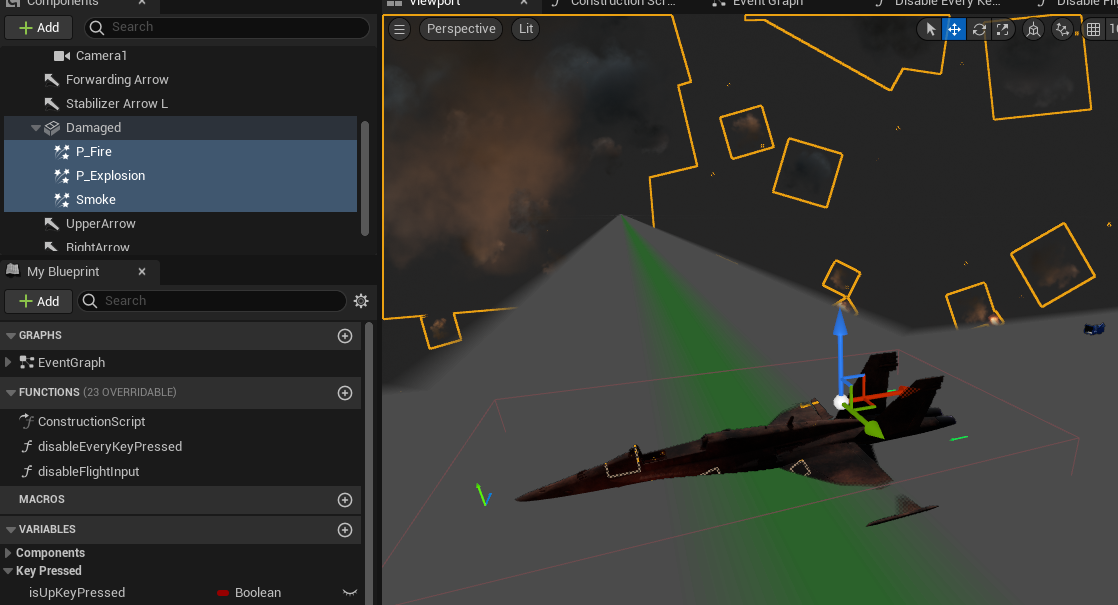Viewport: 1118px width, 605px height.
Task: Select the translate move tool
Action: [954, 29]
